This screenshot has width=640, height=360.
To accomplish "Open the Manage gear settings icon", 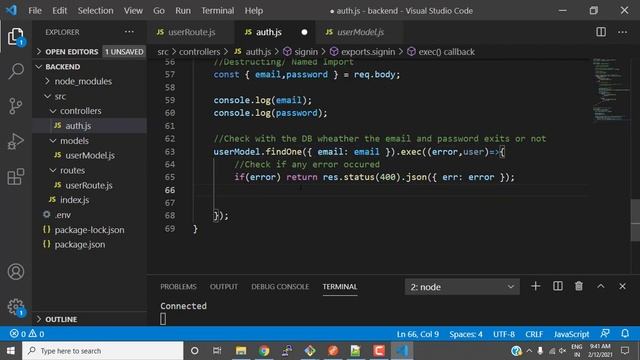I will coord(16,307).
